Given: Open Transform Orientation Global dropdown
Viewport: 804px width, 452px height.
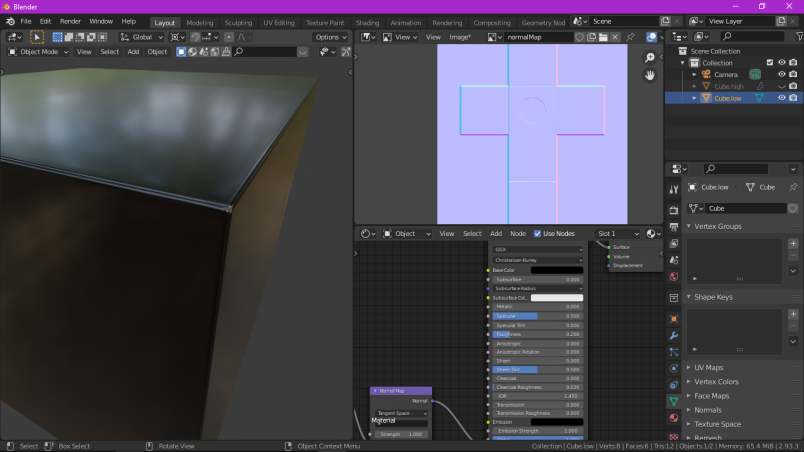Looking at the screenshot, I should tap(142, 37).
